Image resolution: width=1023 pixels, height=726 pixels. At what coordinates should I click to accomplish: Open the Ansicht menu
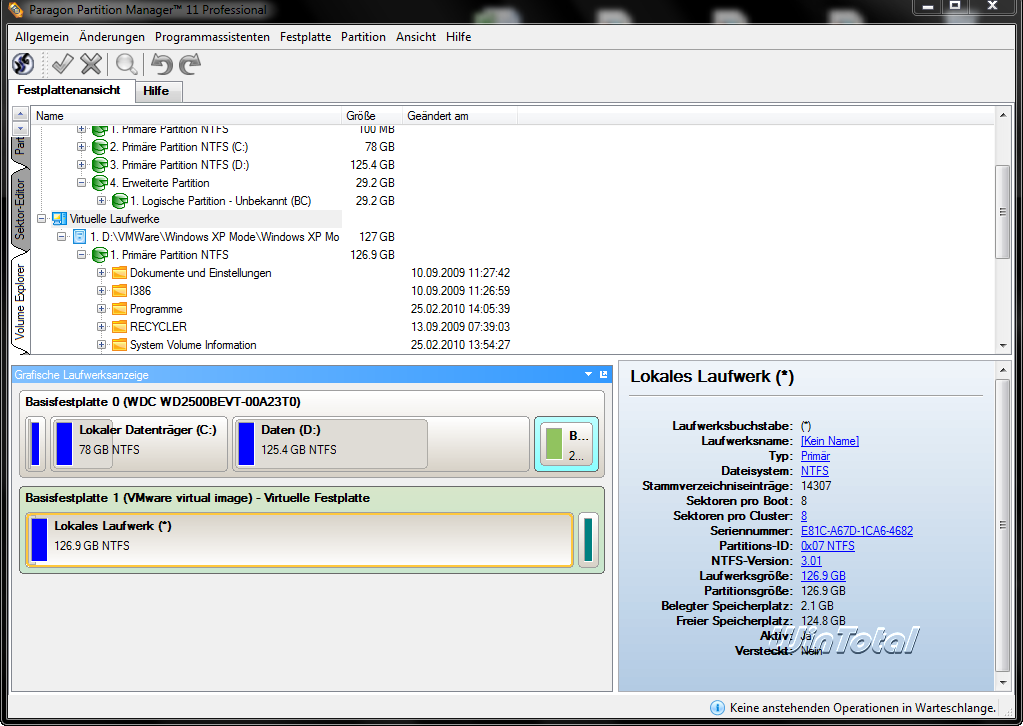[416, 37]
